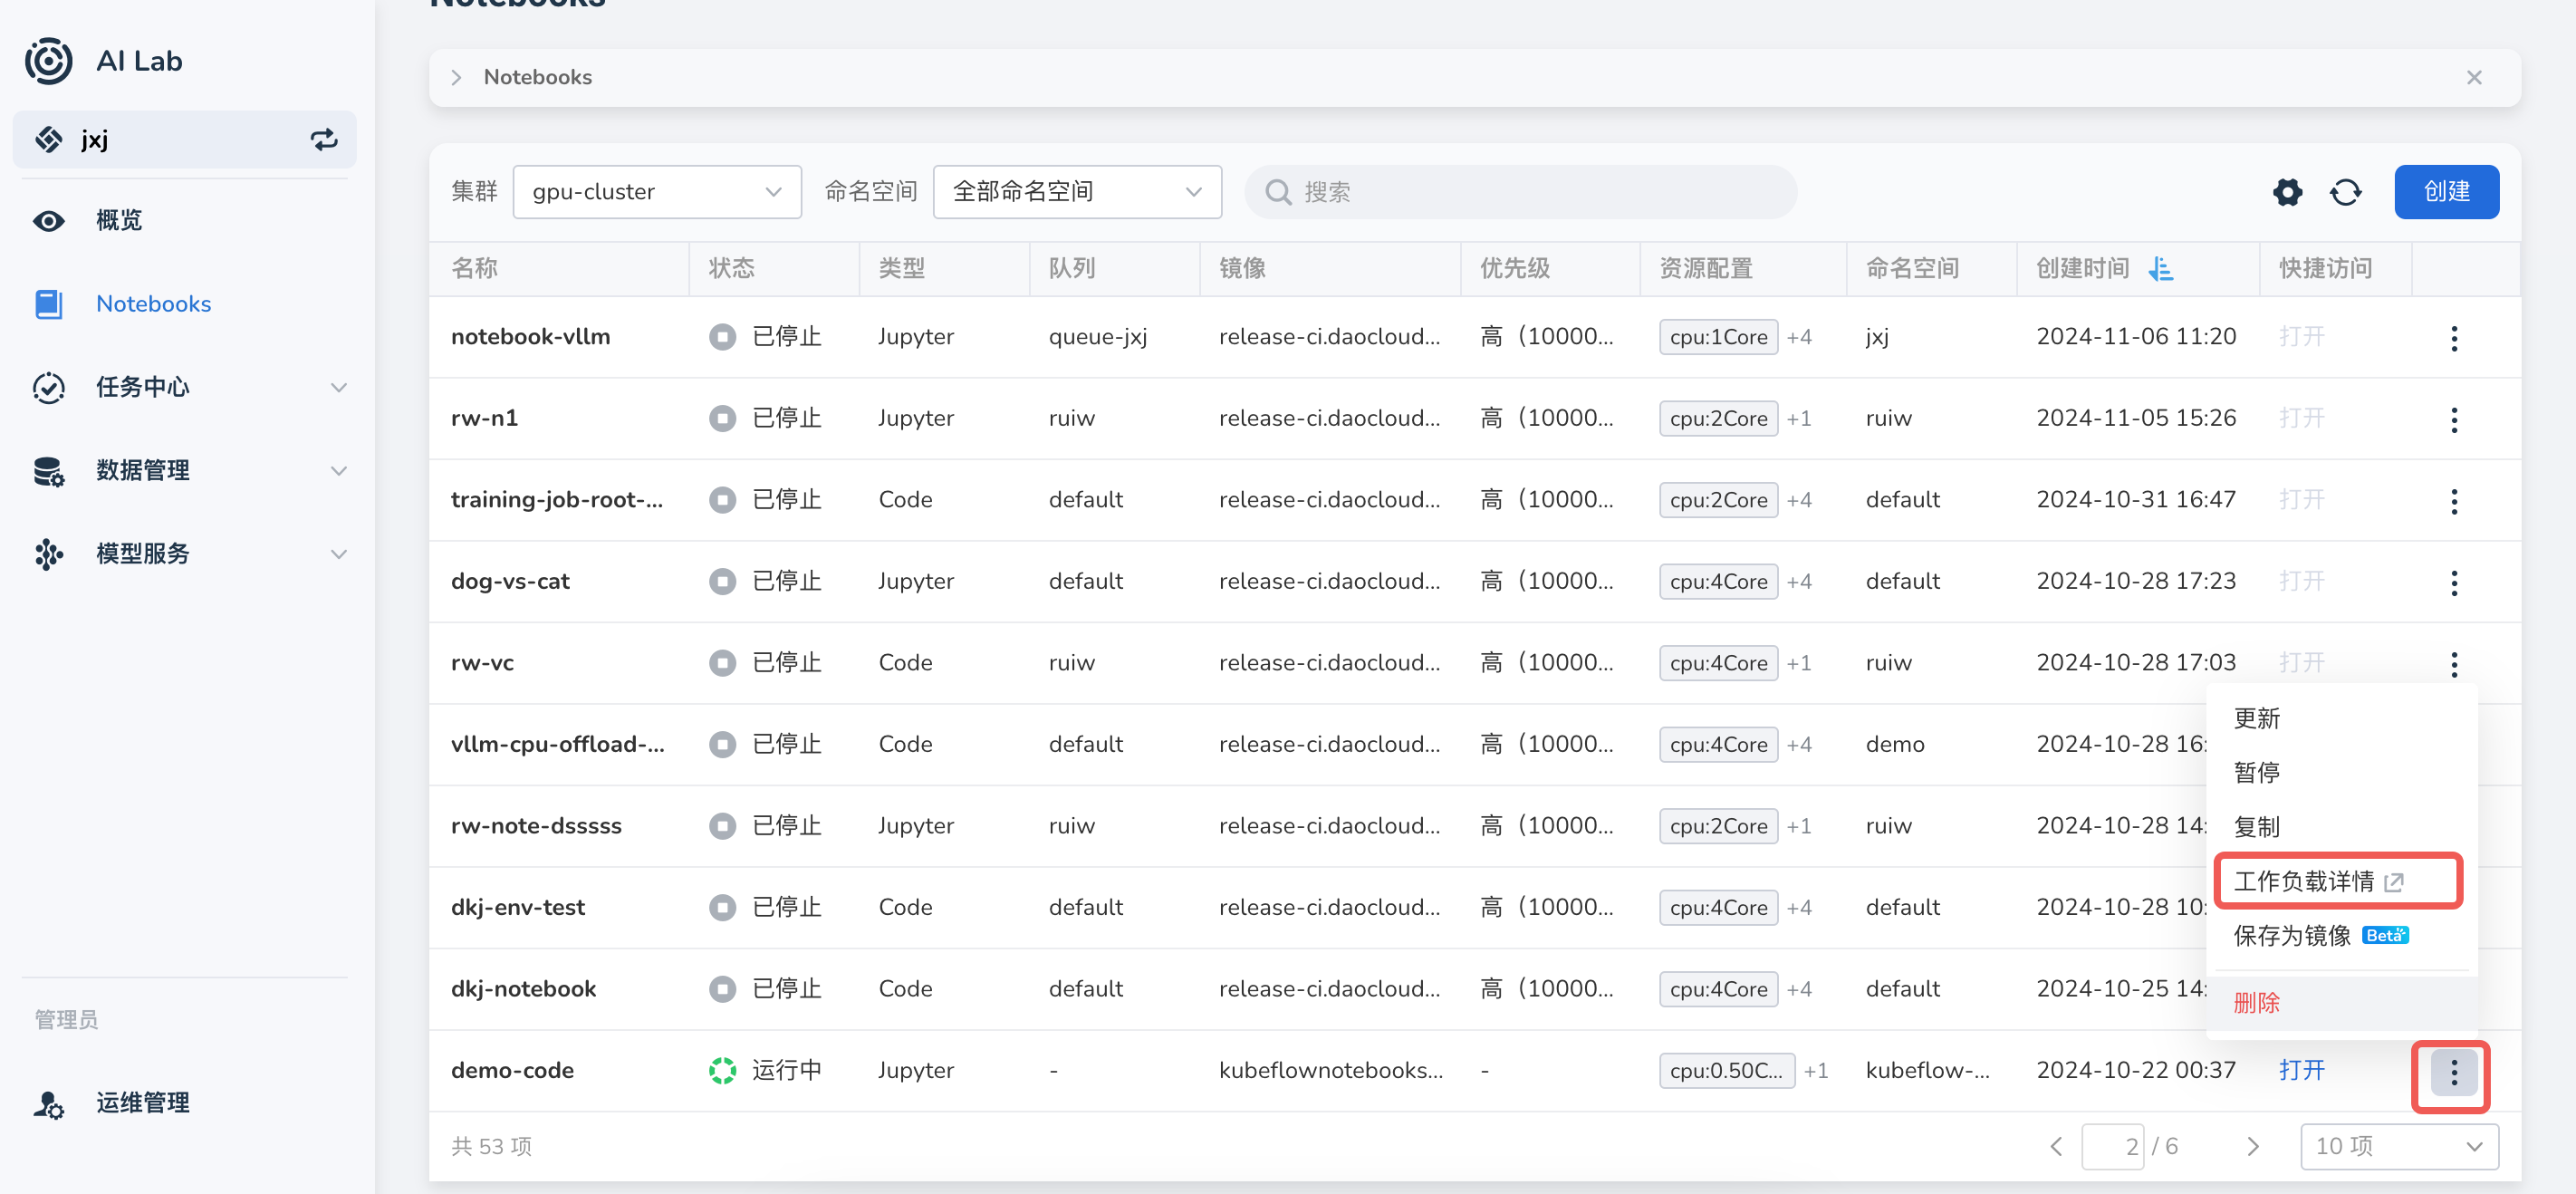This screenshot has height=1194, width=2576.
Task: Click the demo namespace cell
Action: pos(1894,745)
